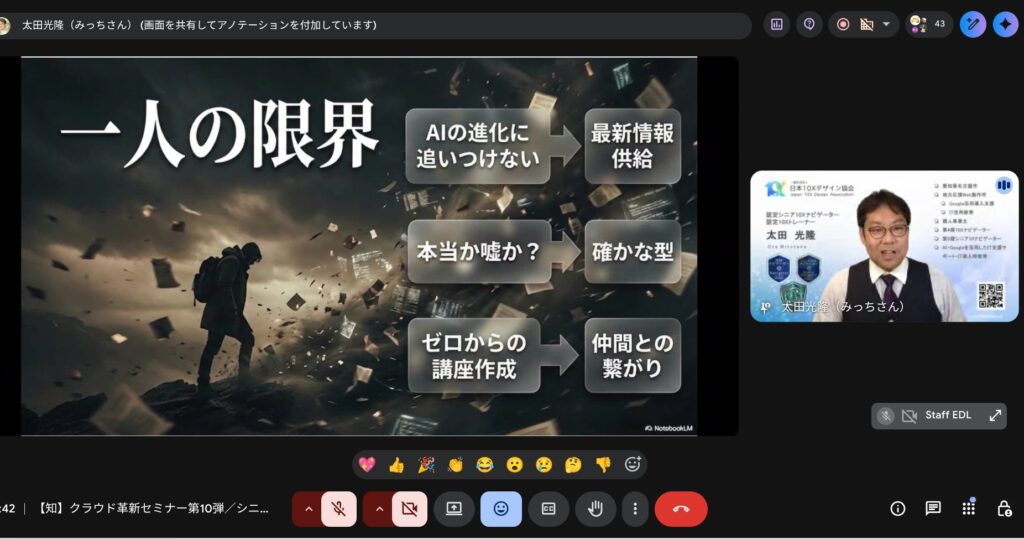Expand the Staff EDL self-view tile
1024x539 pixels.
[995, 415]
